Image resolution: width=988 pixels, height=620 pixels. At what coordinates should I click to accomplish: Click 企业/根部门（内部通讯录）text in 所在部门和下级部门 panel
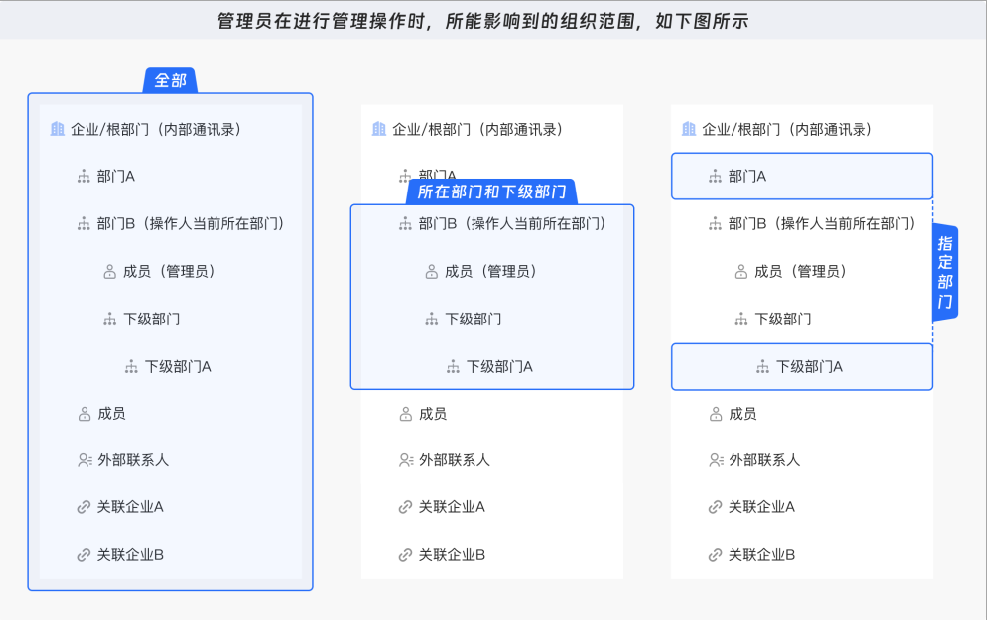pos(477,129)
